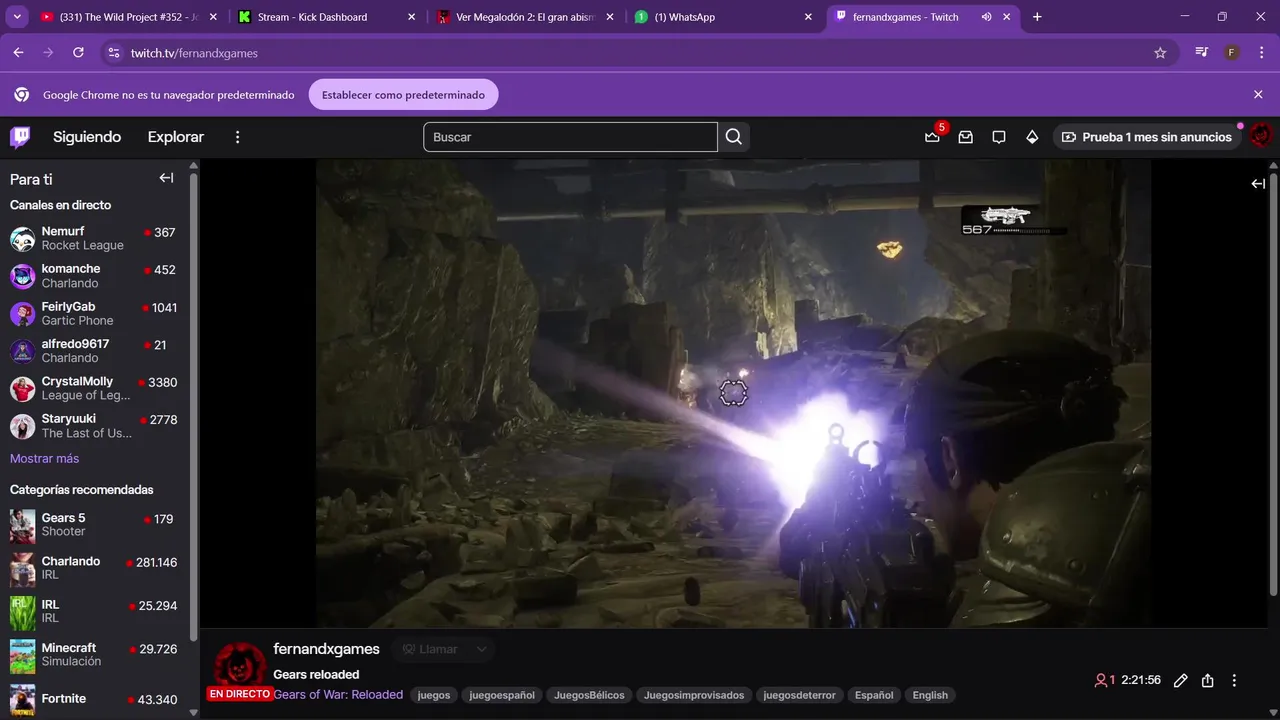This screenshot has height=720, width=1280.
Task: Open Minecraft recommended category
Action: pyautogui.click(x=95, y=655)
